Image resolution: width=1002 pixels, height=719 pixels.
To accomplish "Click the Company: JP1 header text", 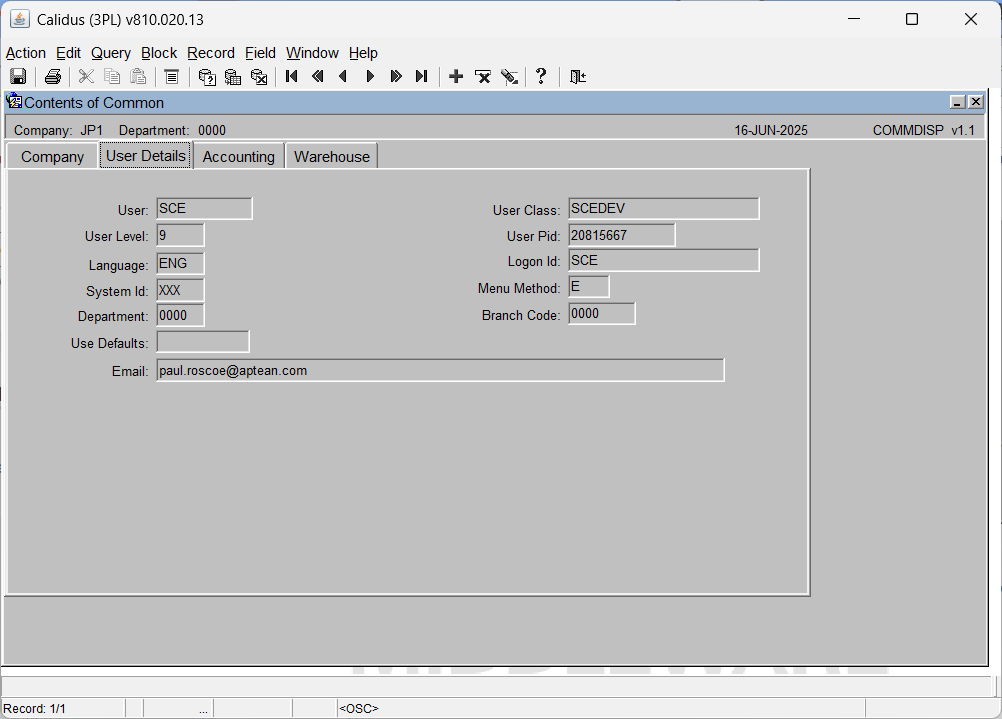I will coord(58,130).
